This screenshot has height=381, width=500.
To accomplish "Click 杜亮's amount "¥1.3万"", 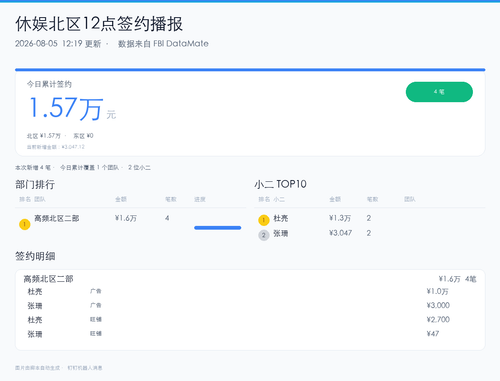I will point(340,218).
